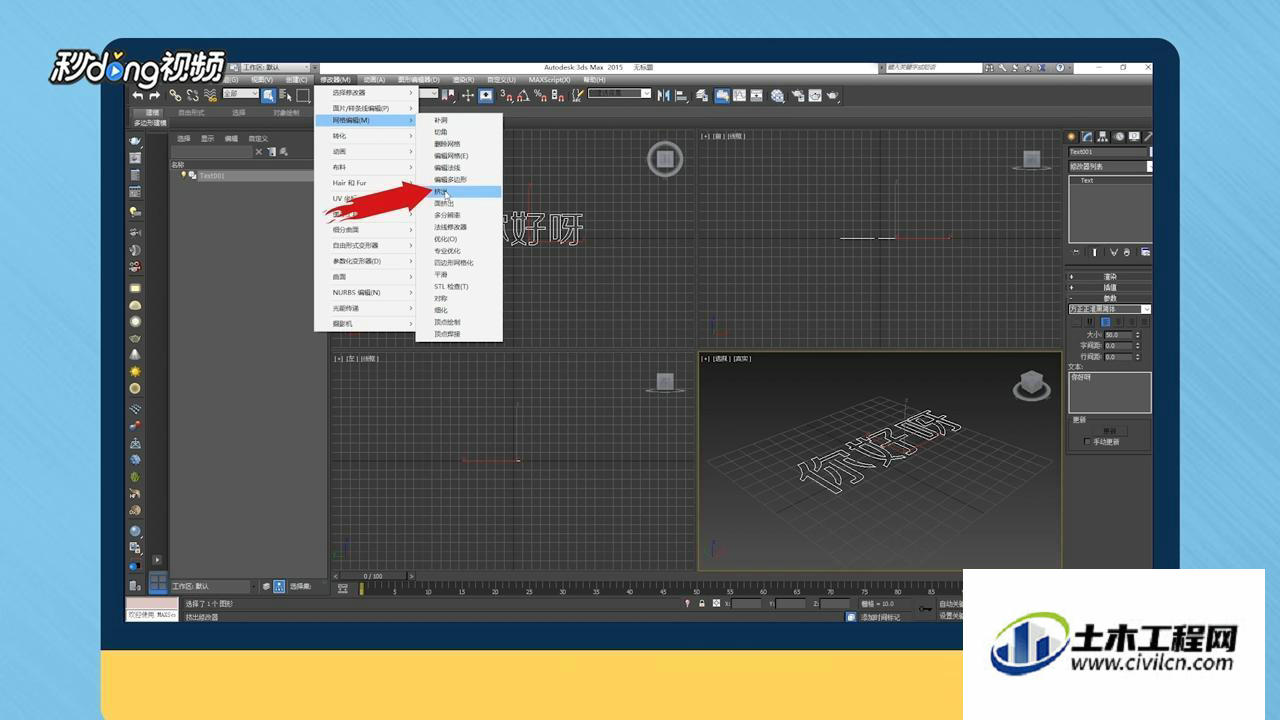Open the Render Setup teapot icon
Viewport: 1280px width, 720px height.
coord(797,95)
